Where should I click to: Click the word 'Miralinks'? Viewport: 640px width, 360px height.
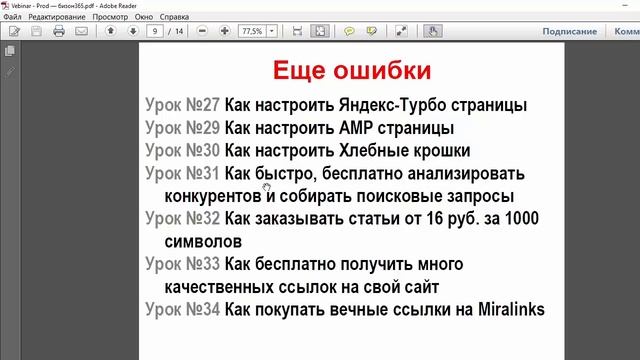(511, 309)
